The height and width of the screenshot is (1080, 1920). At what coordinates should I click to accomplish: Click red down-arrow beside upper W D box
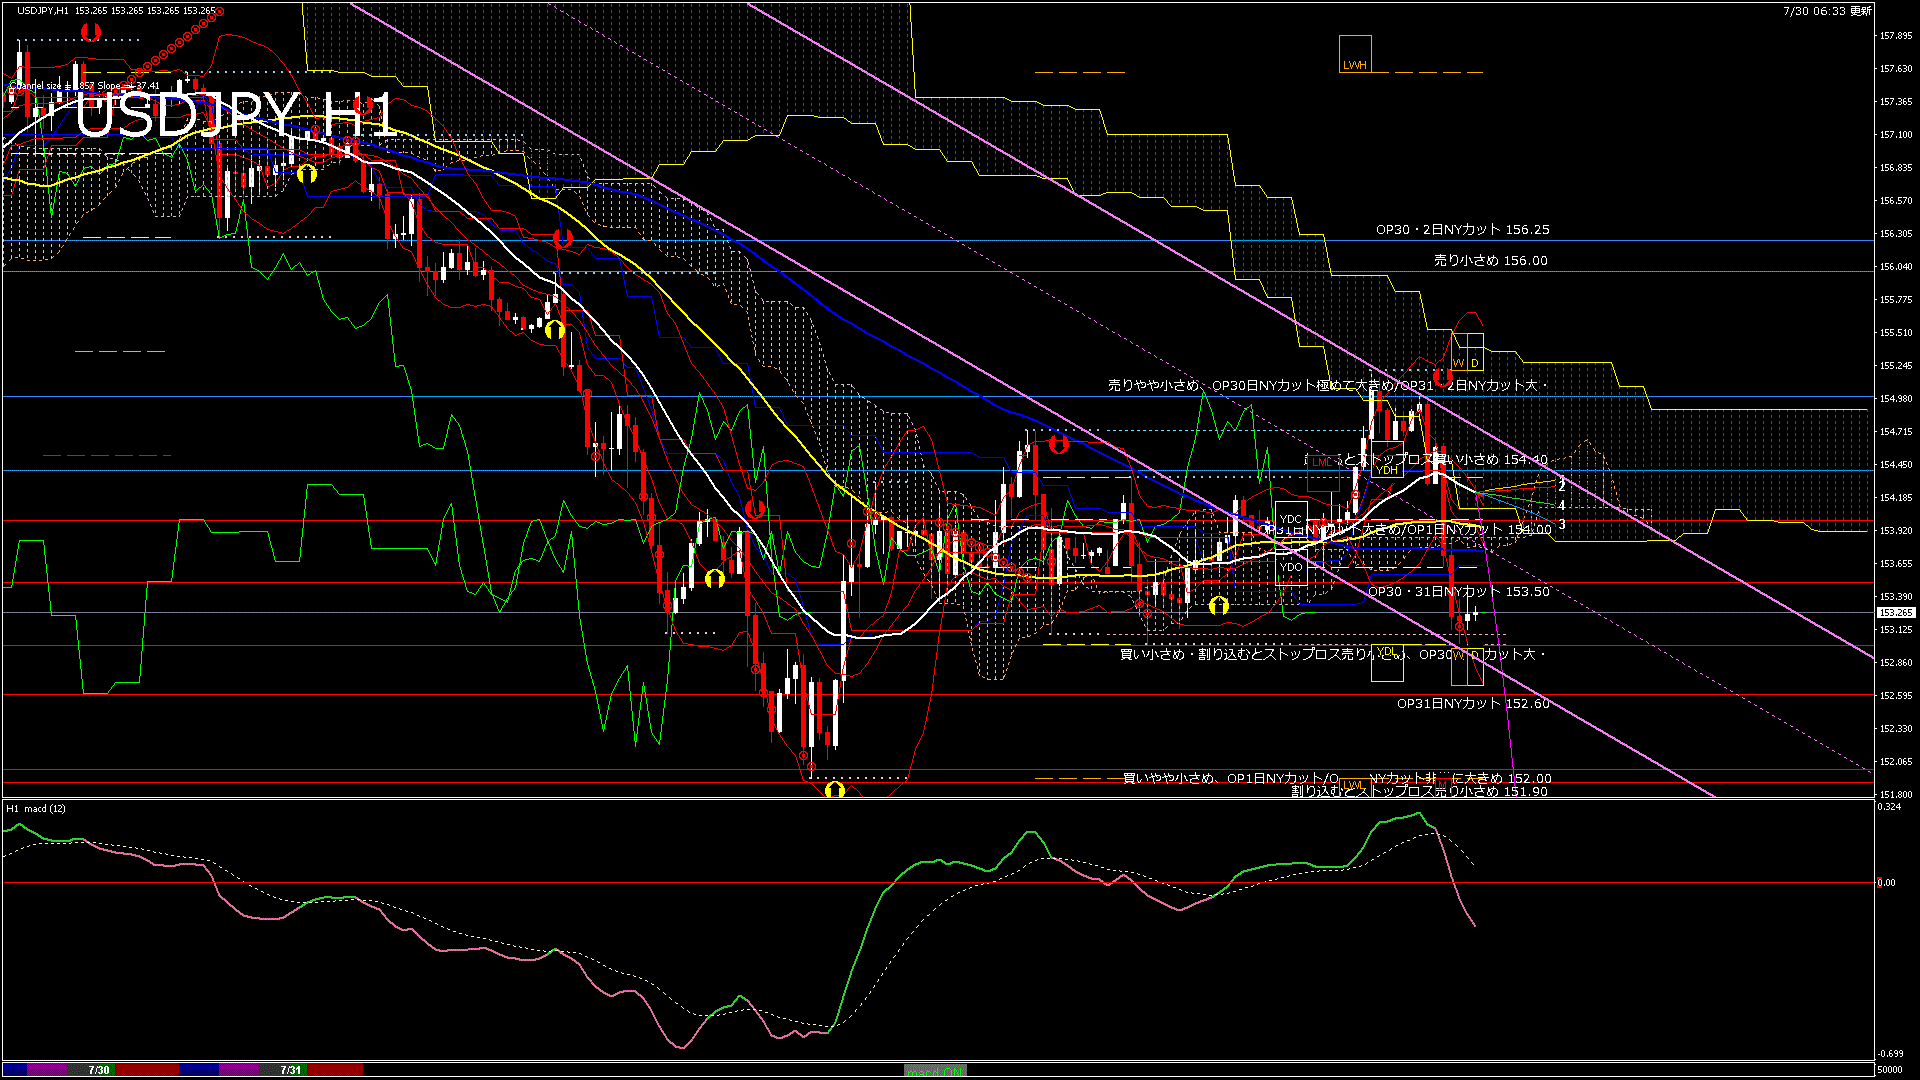(x=1442, y=377)
